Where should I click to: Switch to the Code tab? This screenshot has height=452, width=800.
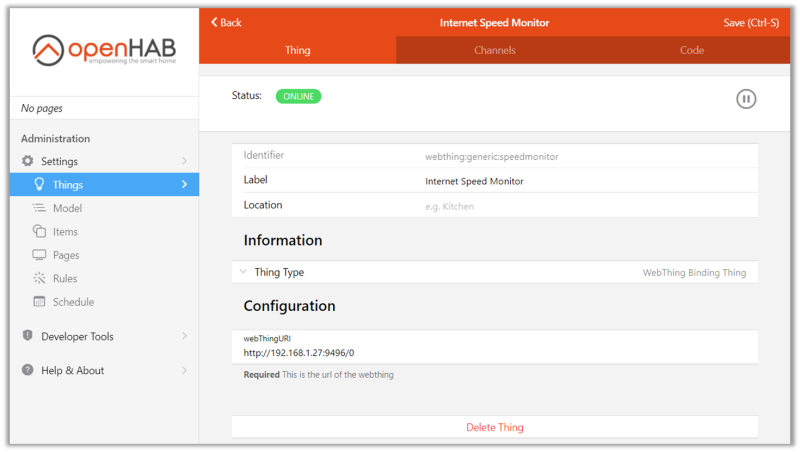pos(692,50)
